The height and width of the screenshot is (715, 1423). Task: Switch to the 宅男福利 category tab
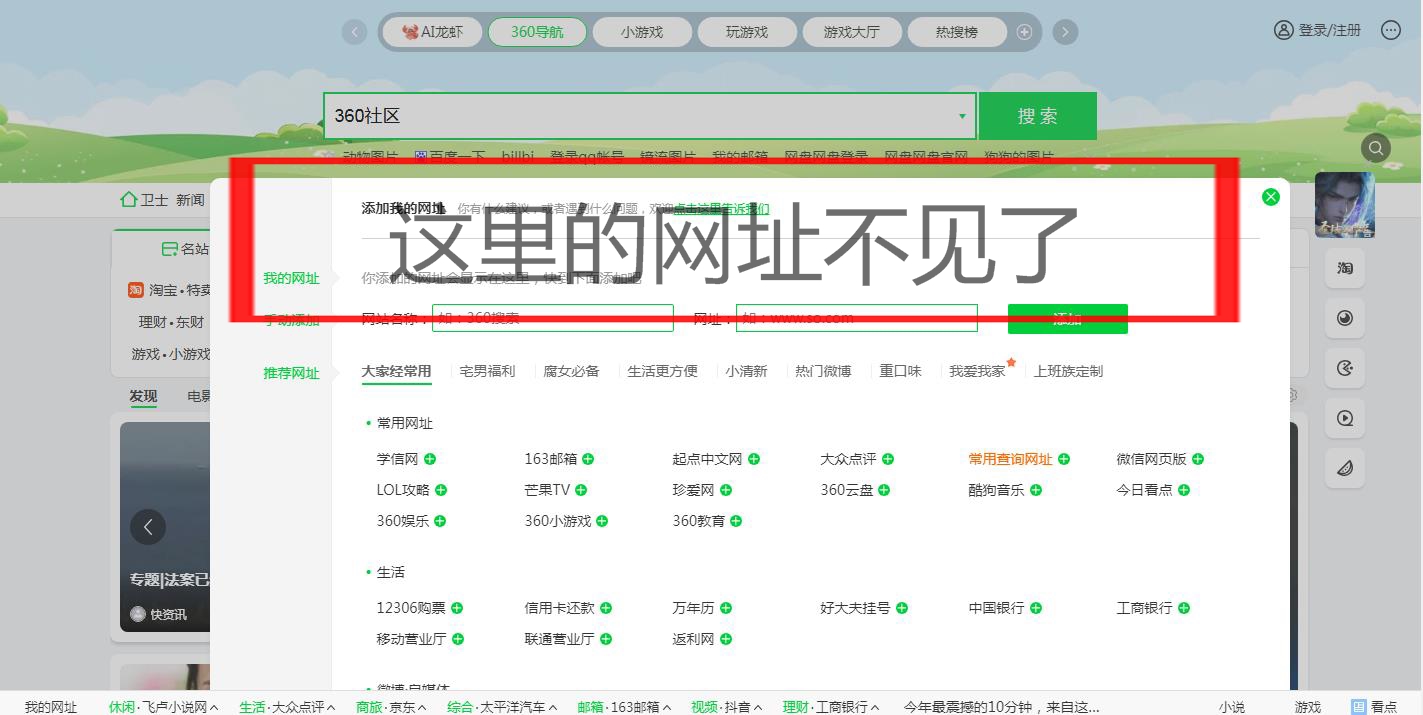[487, 371]
